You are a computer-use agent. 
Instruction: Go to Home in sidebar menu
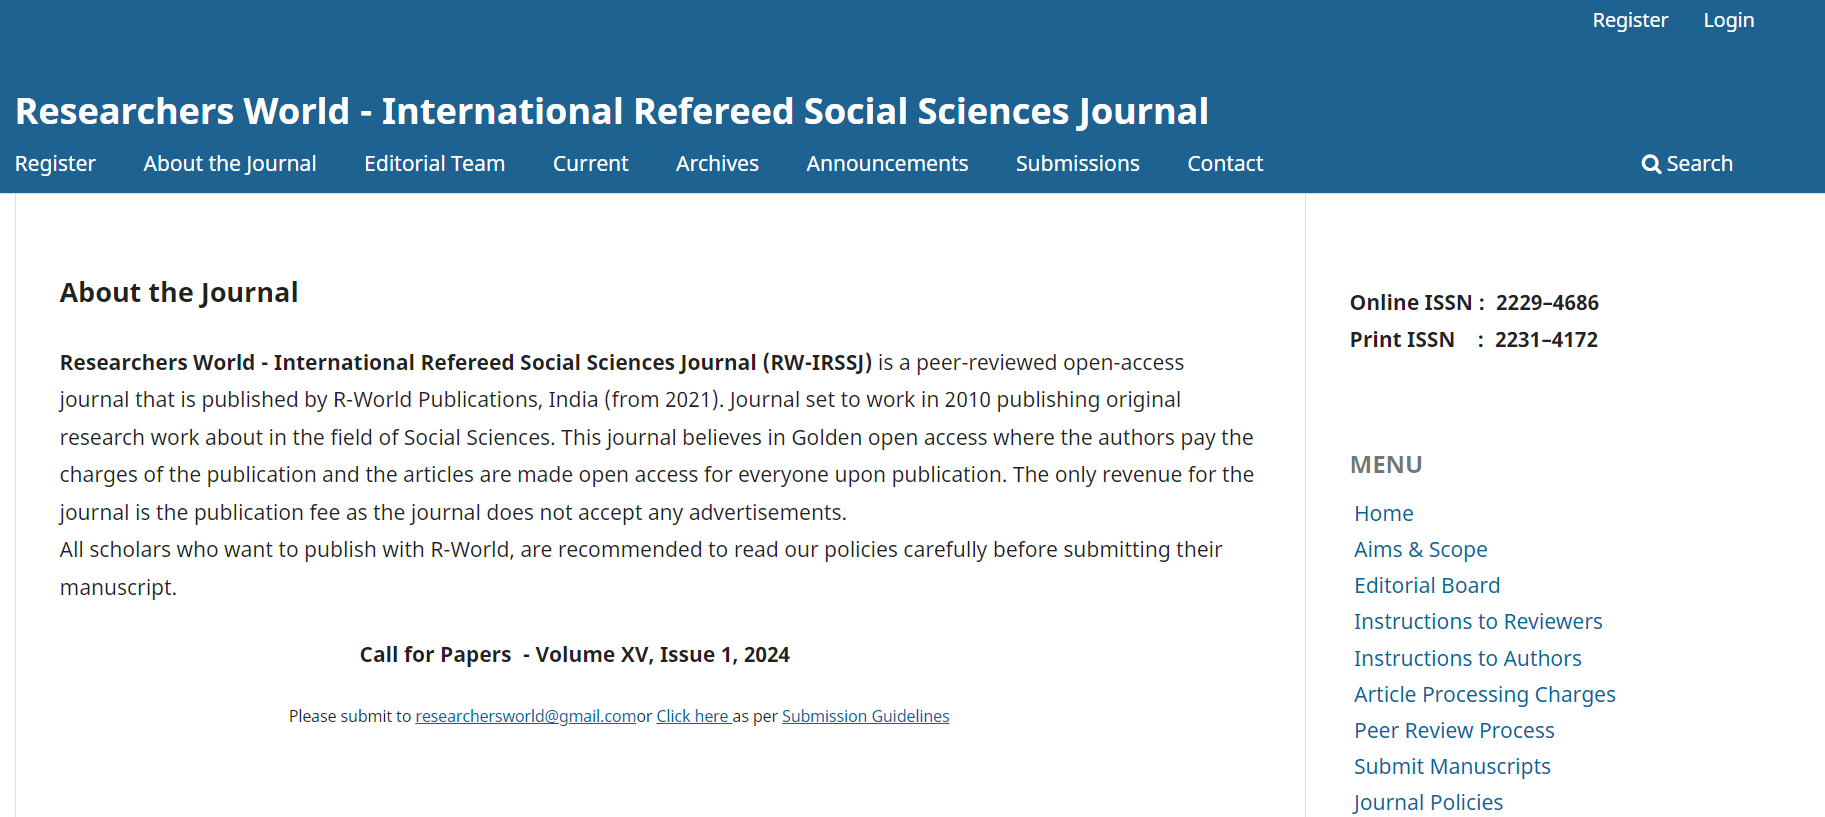[x=1383, y=513]
